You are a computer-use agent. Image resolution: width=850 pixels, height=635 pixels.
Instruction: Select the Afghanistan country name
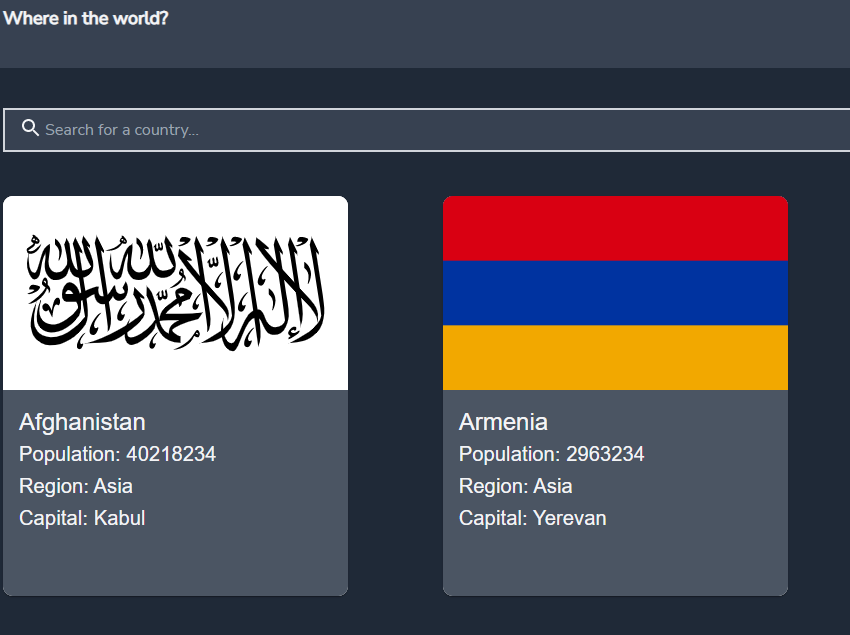pos(82,422)
